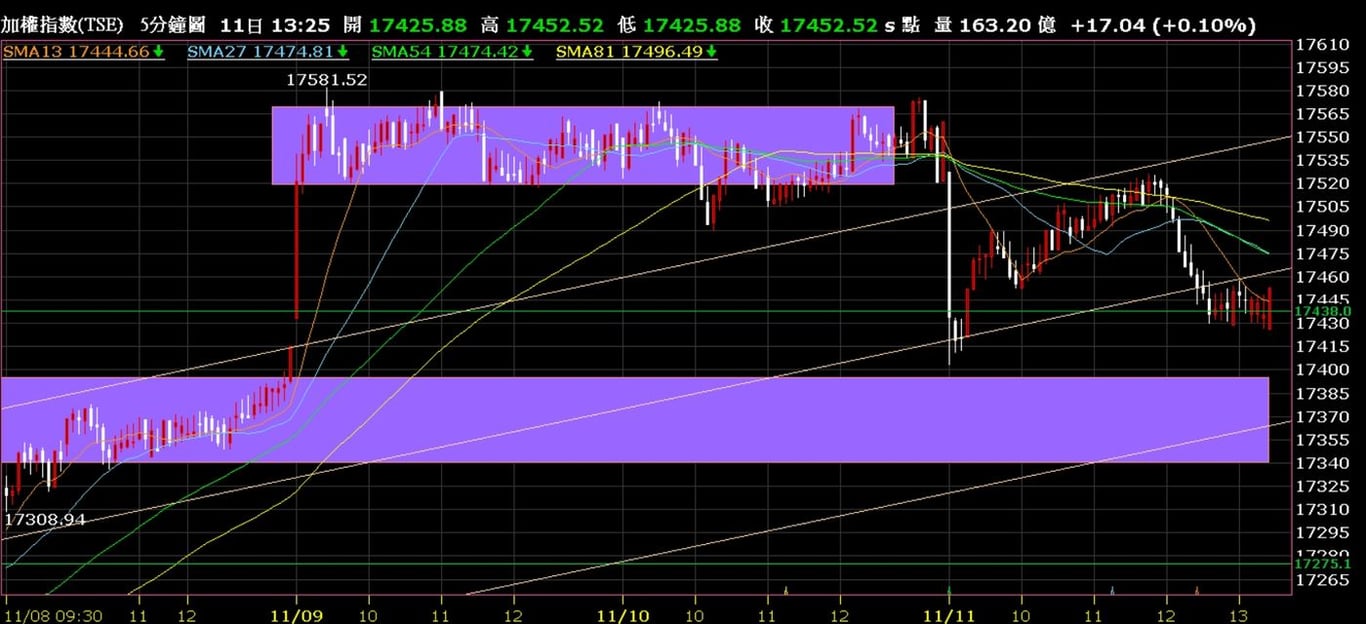The height and width of the screenshot is (624, 1366).
Task: Click the 17505 price axis label
Action: click(1322, 207)
